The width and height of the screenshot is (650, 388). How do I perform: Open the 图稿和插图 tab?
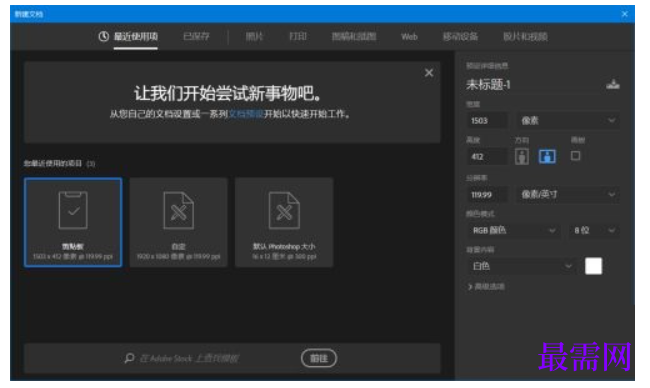tap(354, 37)
